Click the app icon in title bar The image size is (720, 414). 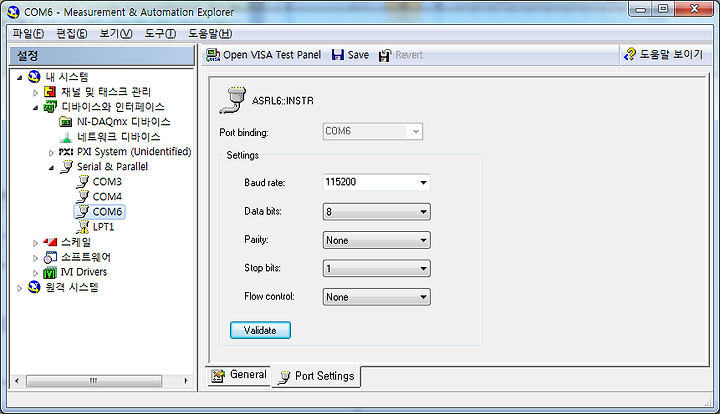pyautogui.click(x=13, y=12)
